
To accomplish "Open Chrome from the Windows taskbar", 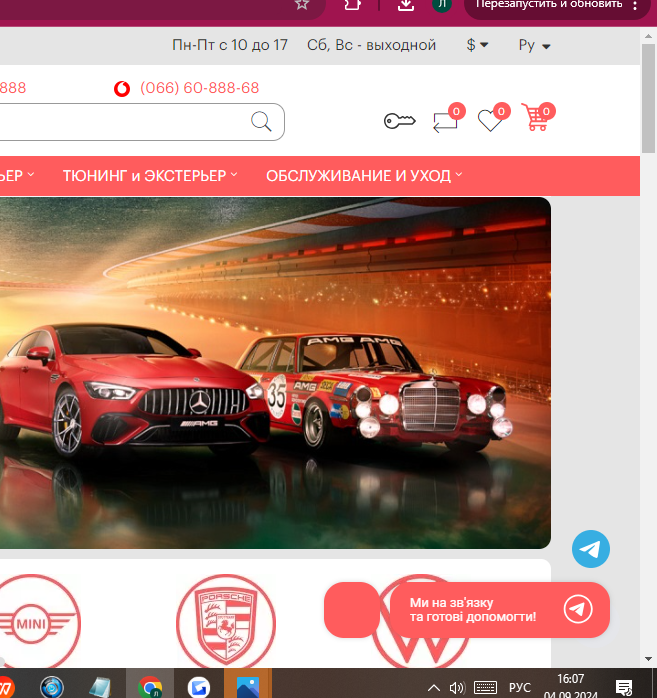I will (x=151, y=686).
